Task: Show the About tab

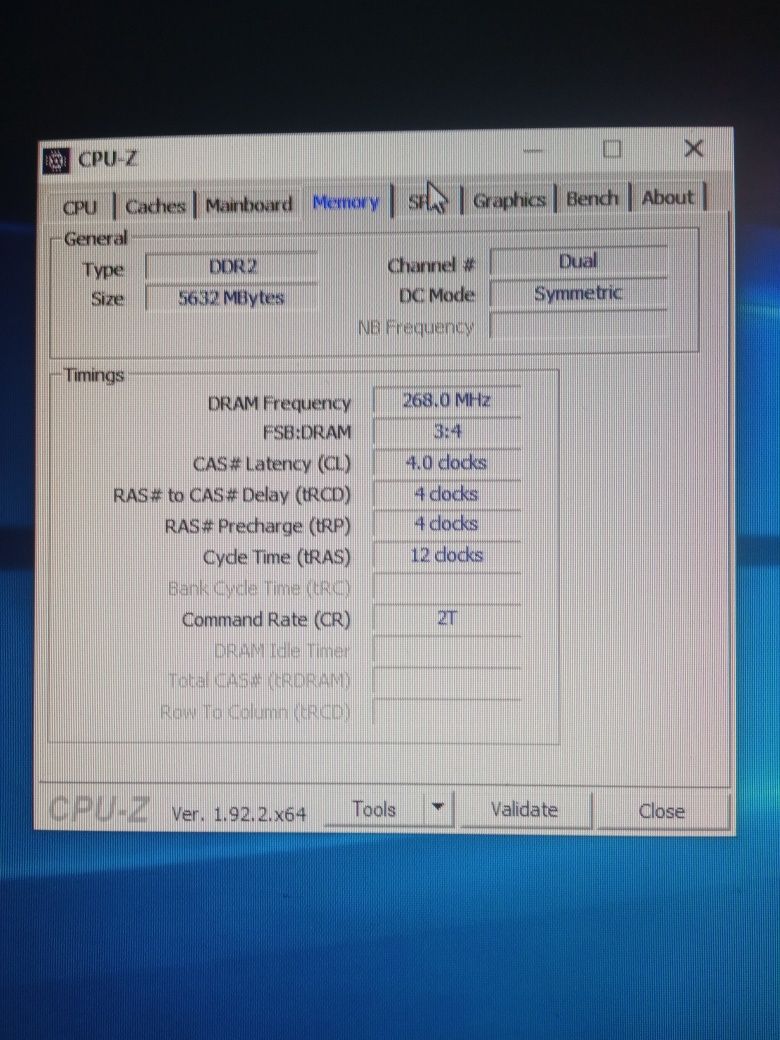Action: point(668,197)
